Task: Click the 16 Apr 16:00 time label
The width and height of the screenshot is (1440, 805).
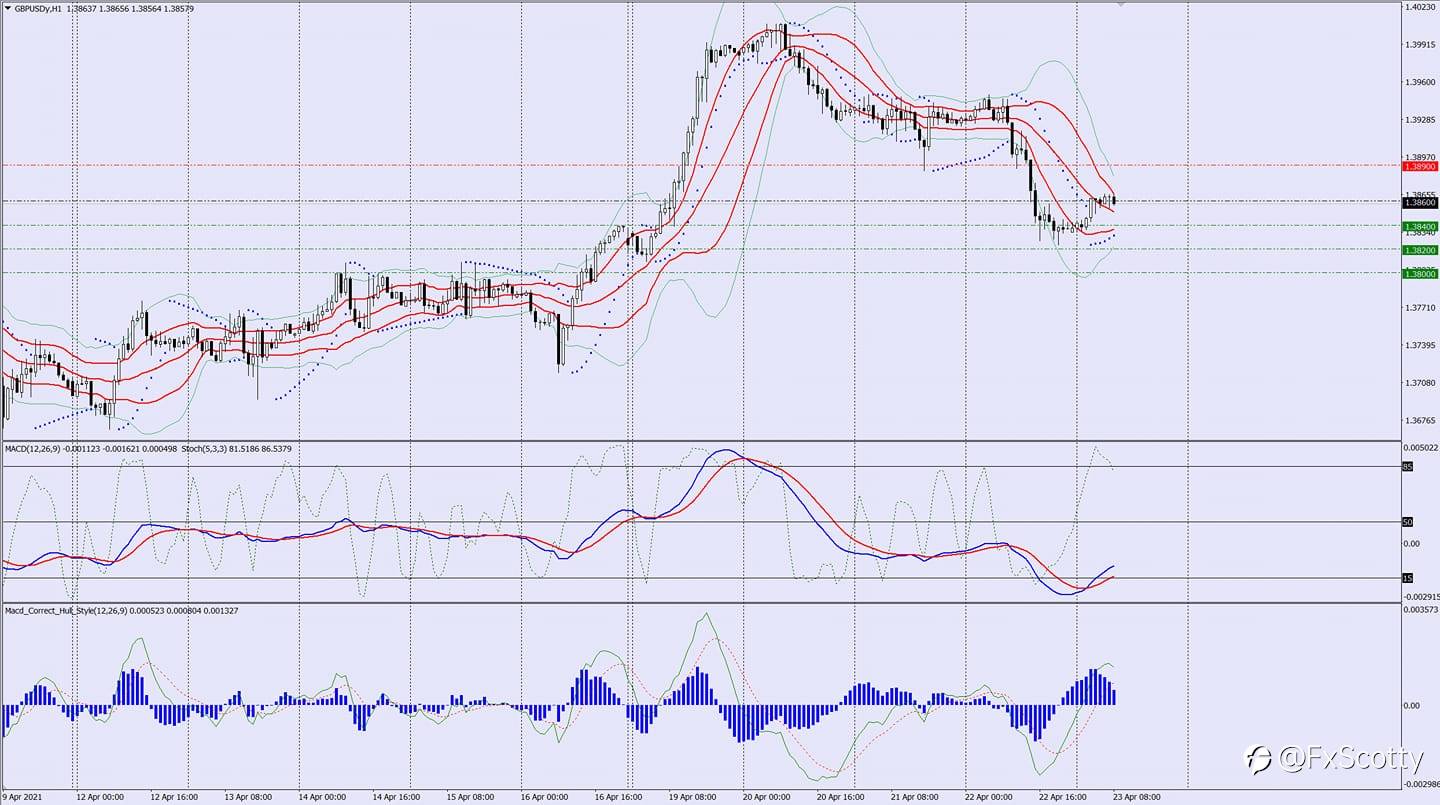Action: pos(617,798)
